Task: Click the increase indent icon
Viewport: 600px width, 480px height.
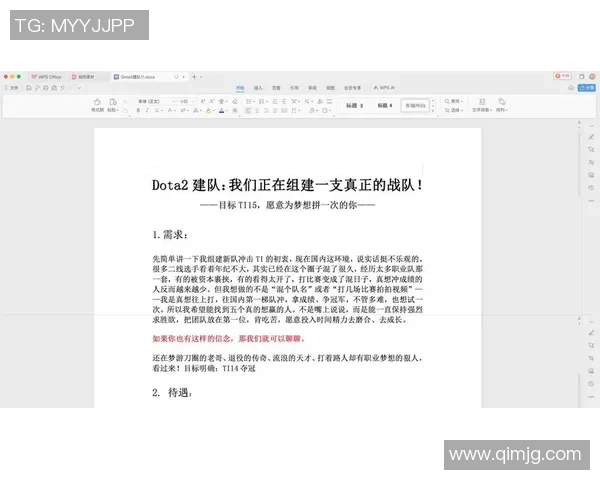Action: click(284, 101)
